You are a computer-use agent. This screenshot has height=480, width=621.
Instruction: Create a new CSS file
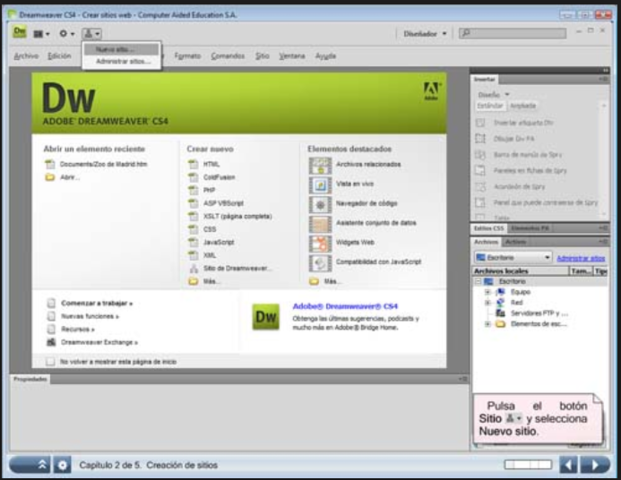(x=210, y=229)
